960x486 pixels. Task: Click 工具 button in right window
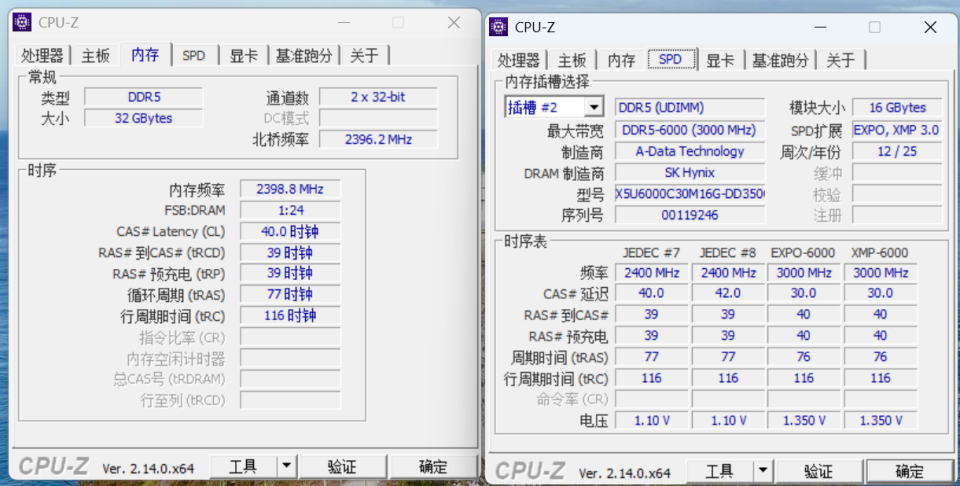pos(720,471)
